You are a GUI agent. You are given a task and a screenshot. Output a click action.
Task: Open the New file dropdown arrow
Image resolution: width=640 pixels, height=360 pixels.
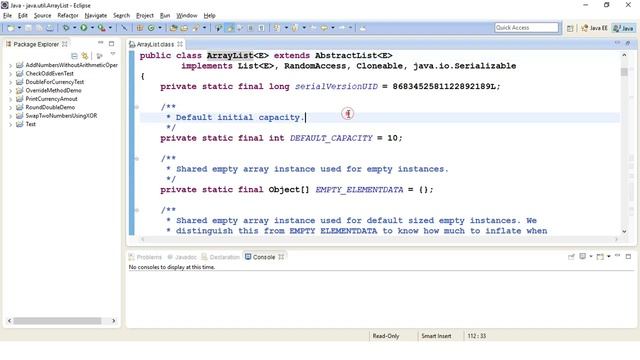[19, 28]
